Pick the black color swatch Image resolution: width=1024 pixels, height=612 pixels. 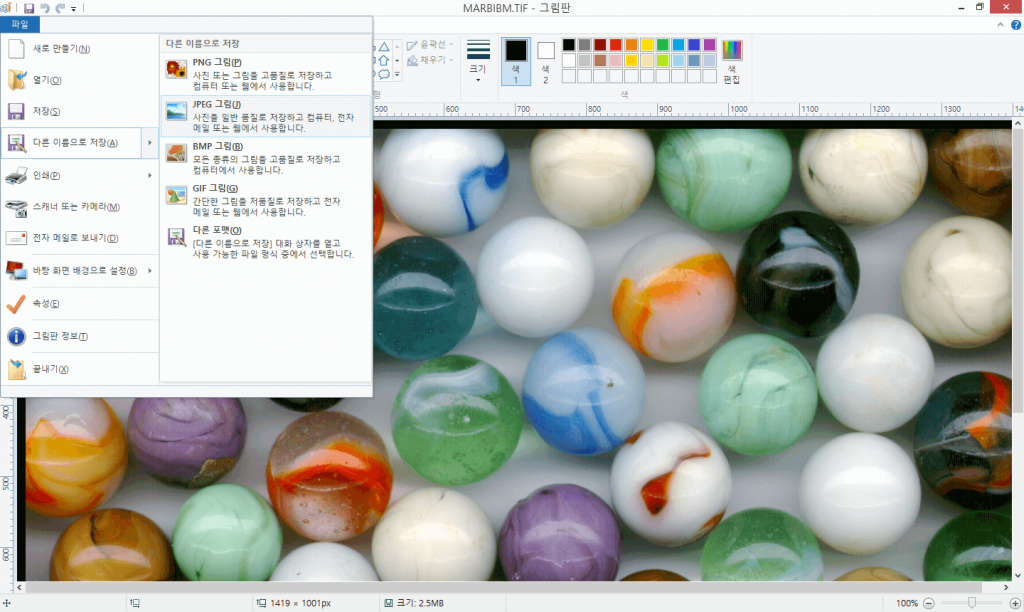(569, 44)
